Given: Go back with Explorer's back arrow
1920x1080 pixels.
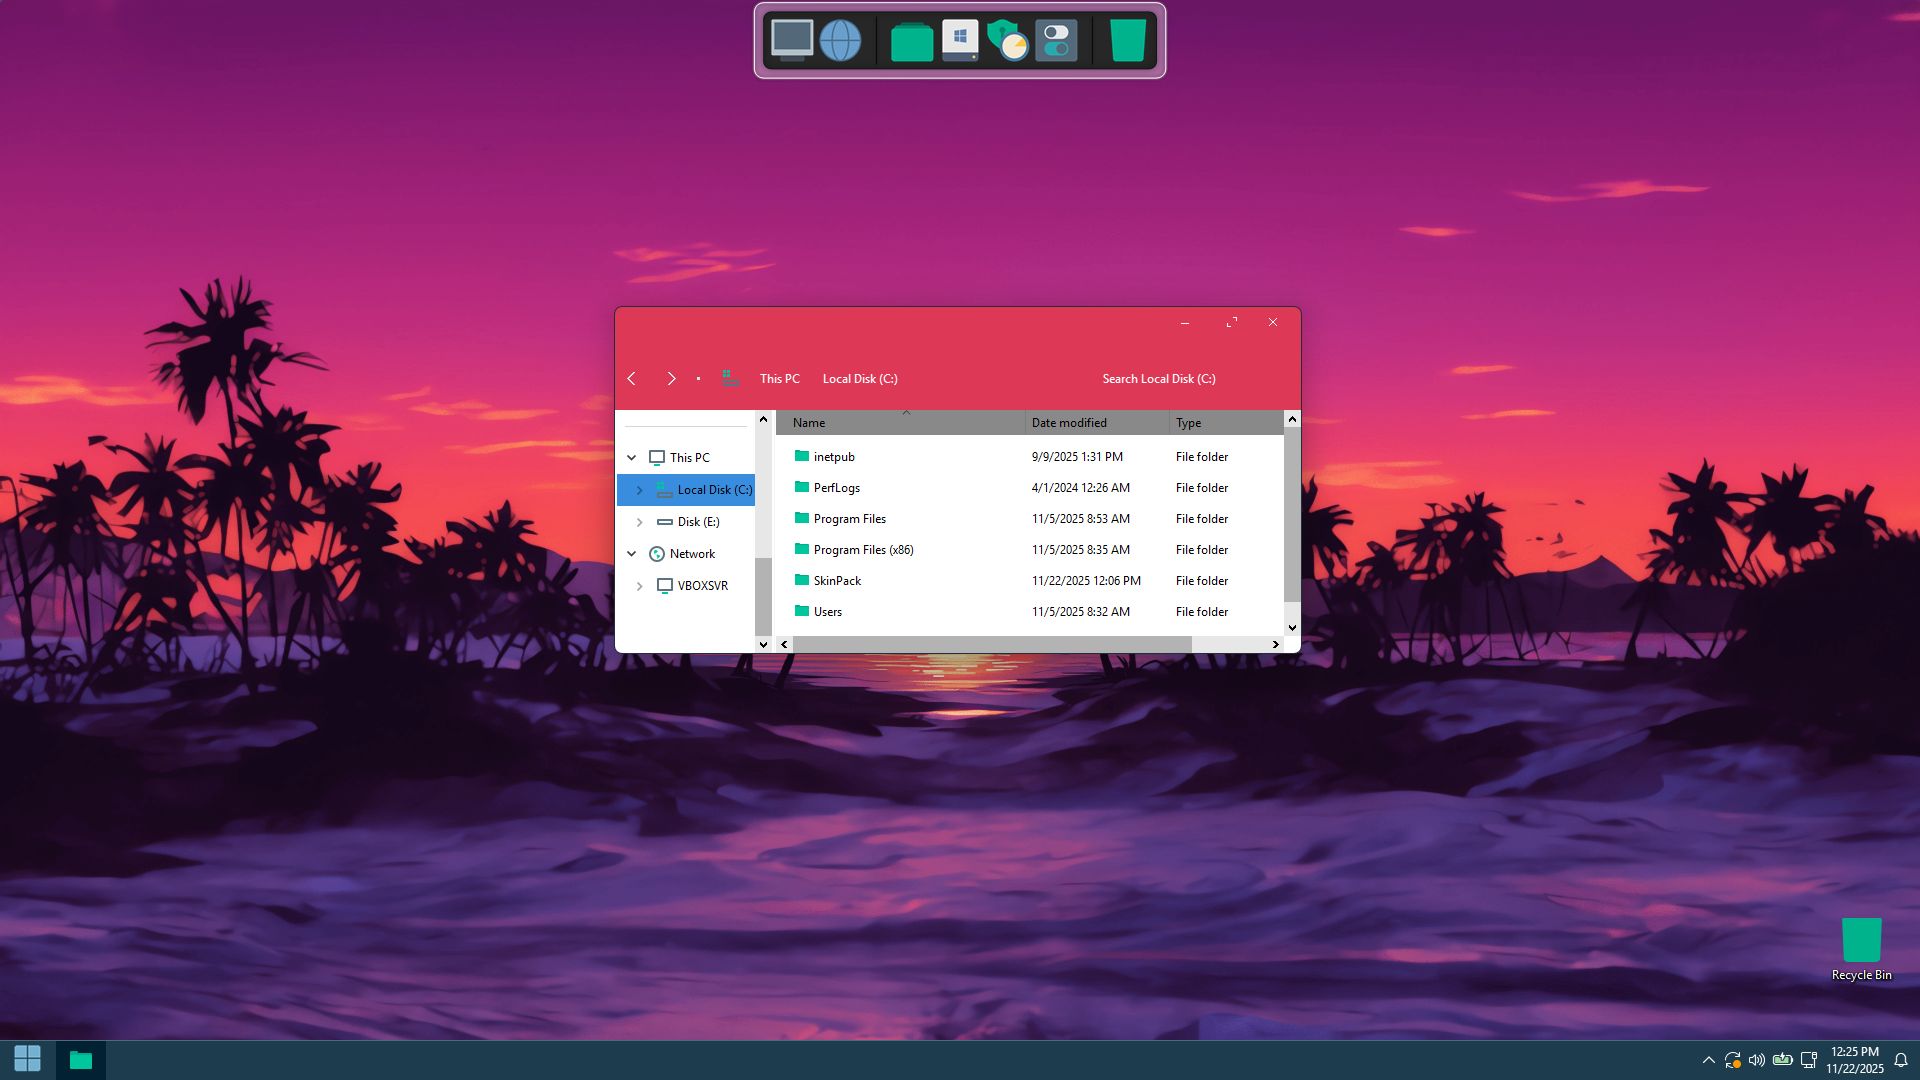Looking at the screenshot, I should [632, 379].
